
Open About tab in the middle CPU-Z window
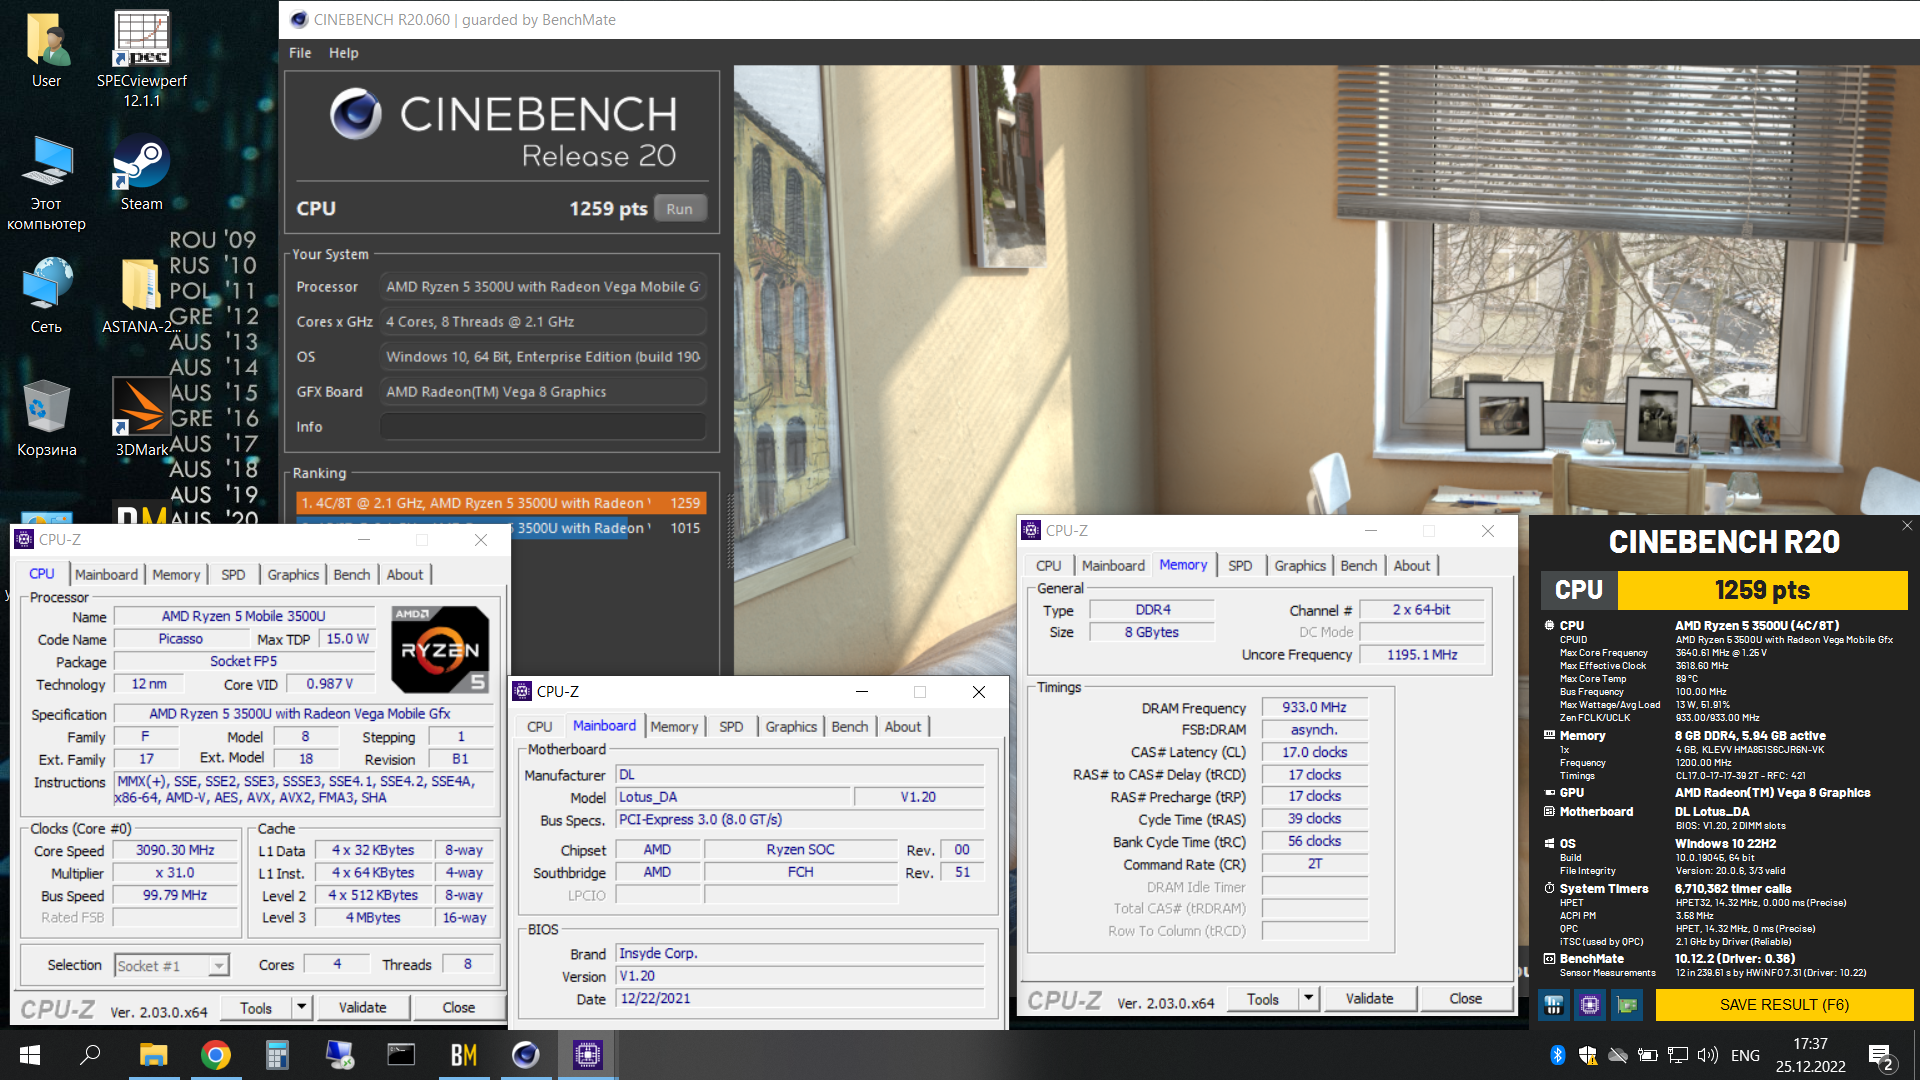click(x=902, y=726)
